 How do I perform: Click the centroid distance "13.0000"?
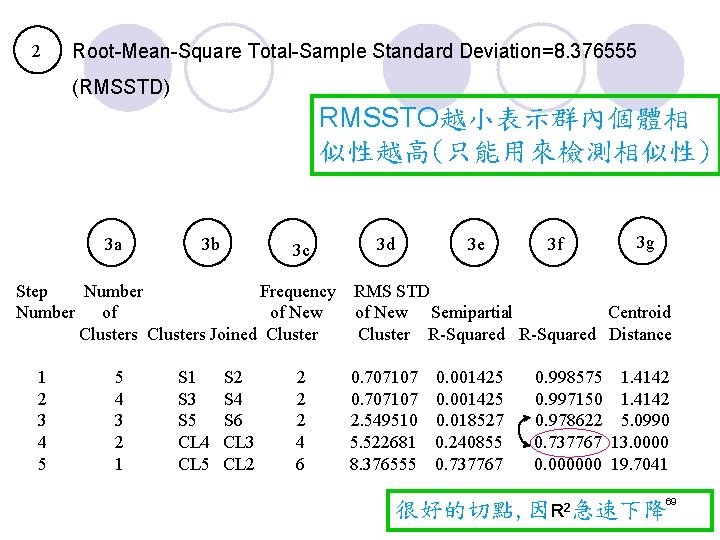(x=640, y=442)
